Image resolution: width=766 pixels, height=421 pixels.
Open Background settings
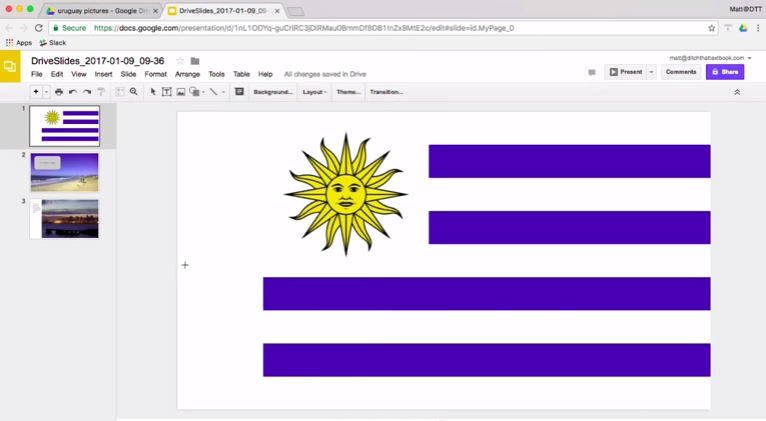point(273,92)
